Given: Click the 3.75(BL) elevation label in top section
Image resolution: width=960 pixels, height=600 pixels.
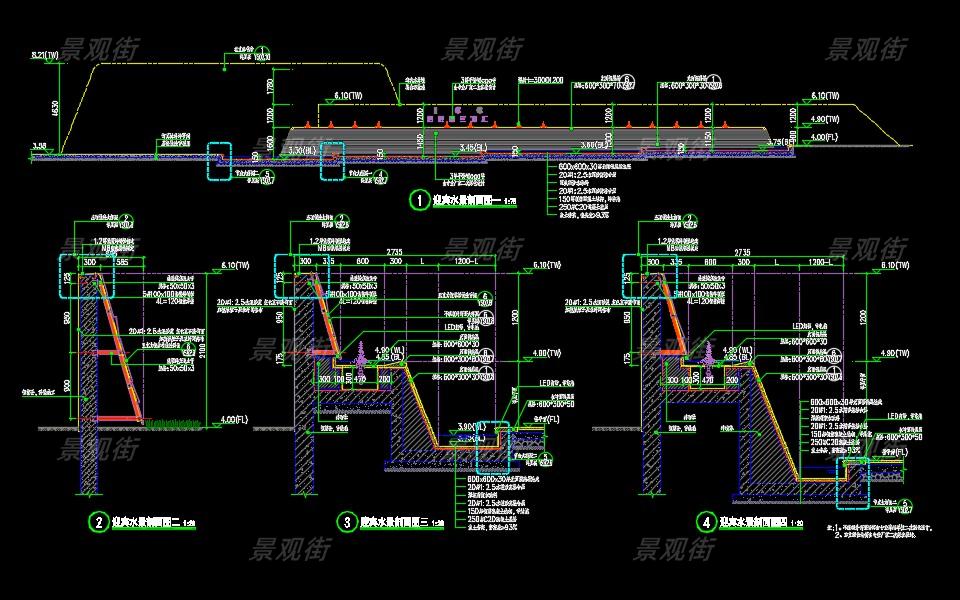Looking at the screenshot, I should pyautogui.click(x=787, y=142).
